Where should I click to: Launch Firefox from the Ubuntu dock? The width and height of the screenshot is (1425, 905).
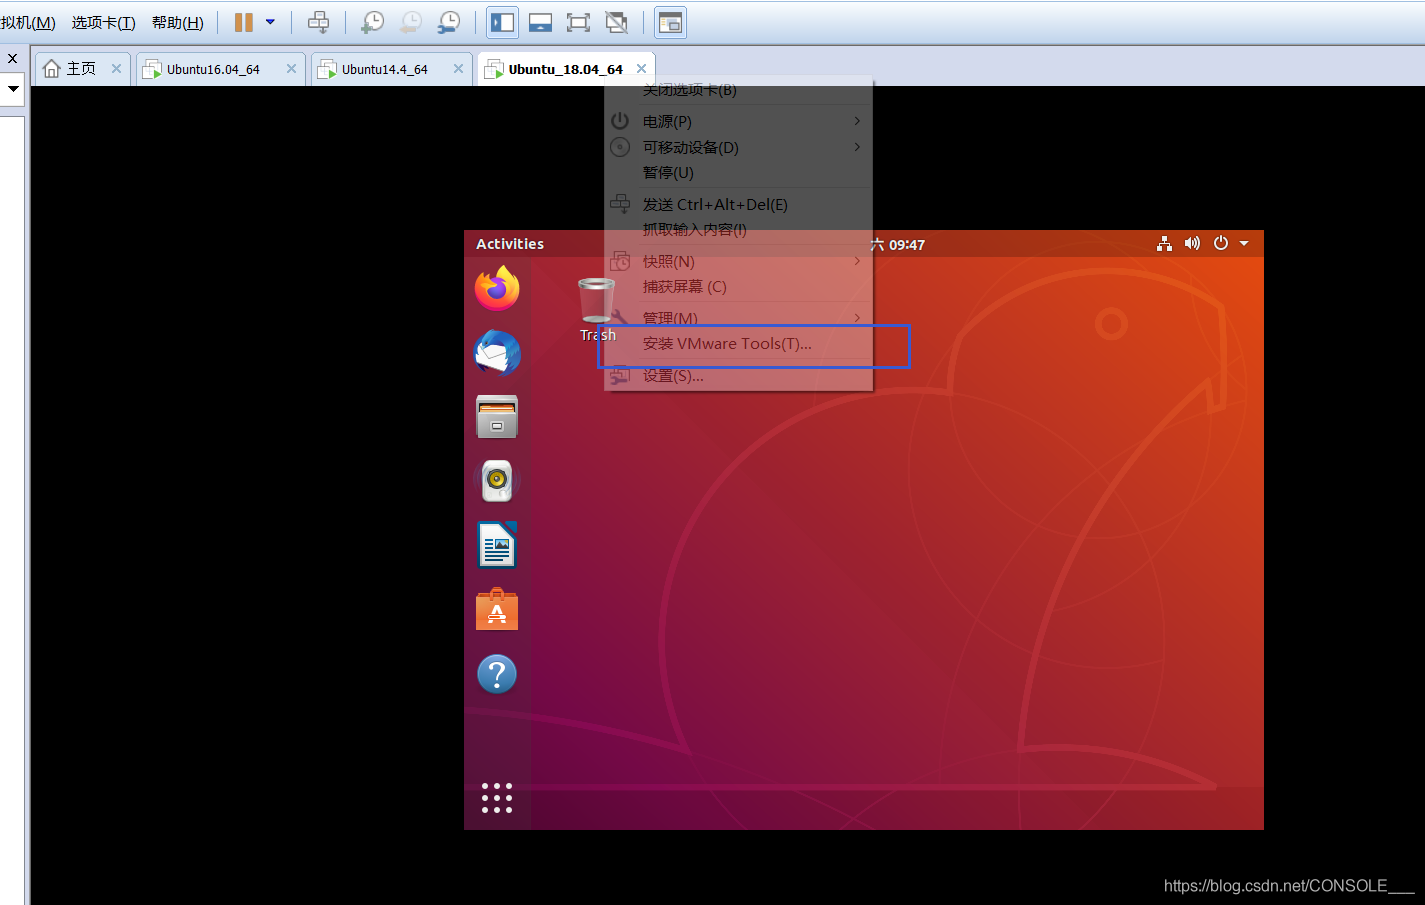497,288
